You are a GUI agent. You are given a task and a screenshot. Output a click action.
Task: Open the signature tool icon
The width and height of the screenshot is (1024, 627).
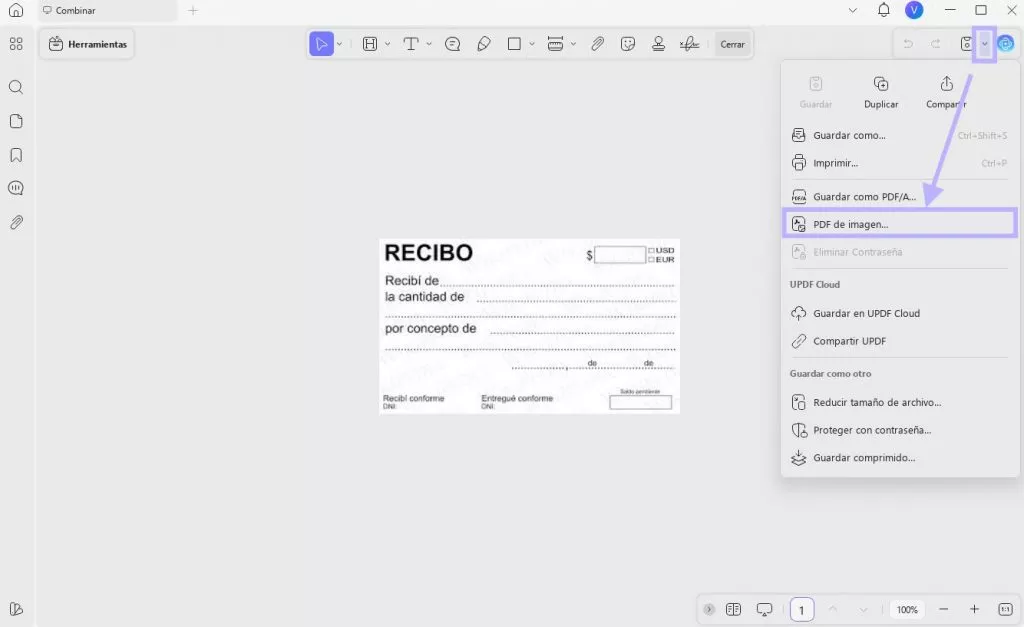coord(690,44)
